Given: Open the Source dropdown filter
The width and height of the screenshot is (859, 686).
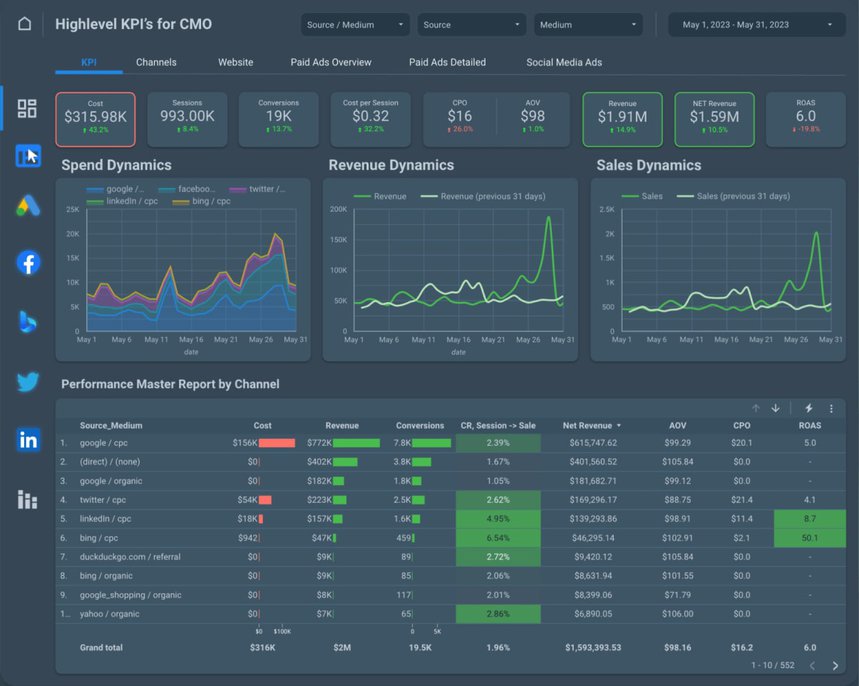Looking at the screenshot, I should [472, 25].
